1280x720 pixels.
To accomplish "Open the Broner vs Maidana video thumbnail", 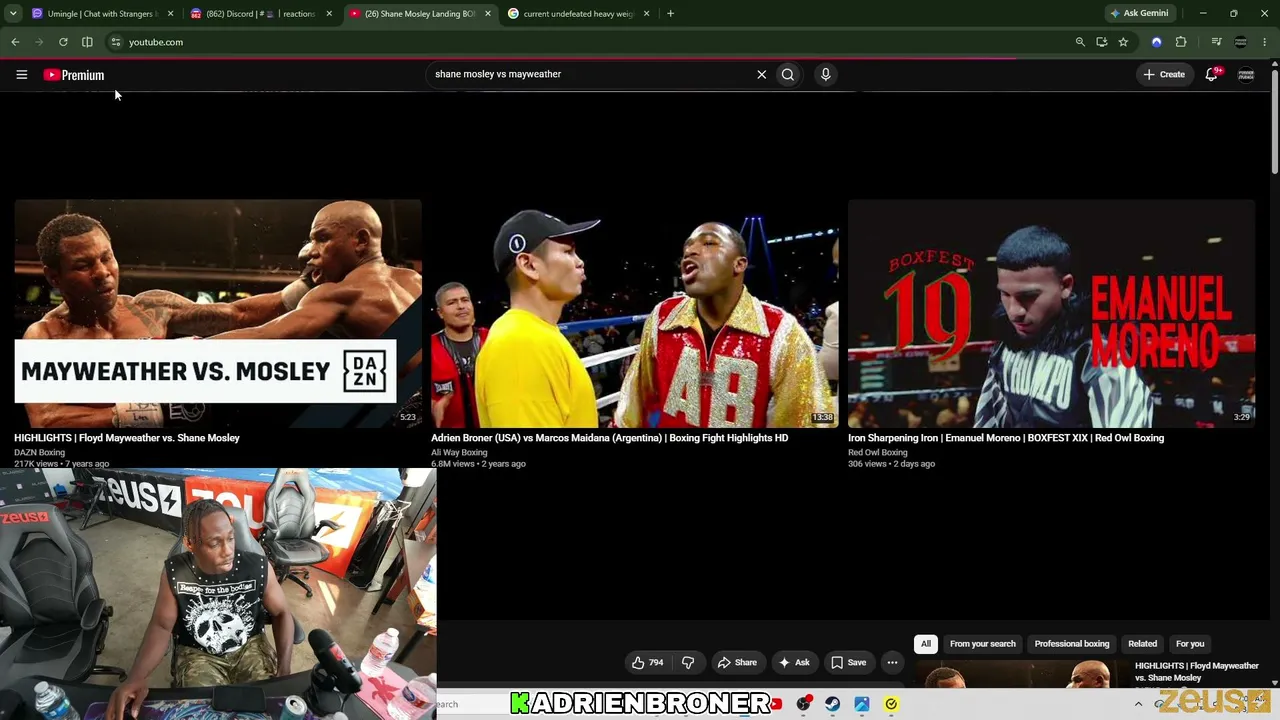I will [x=635, y=313].
